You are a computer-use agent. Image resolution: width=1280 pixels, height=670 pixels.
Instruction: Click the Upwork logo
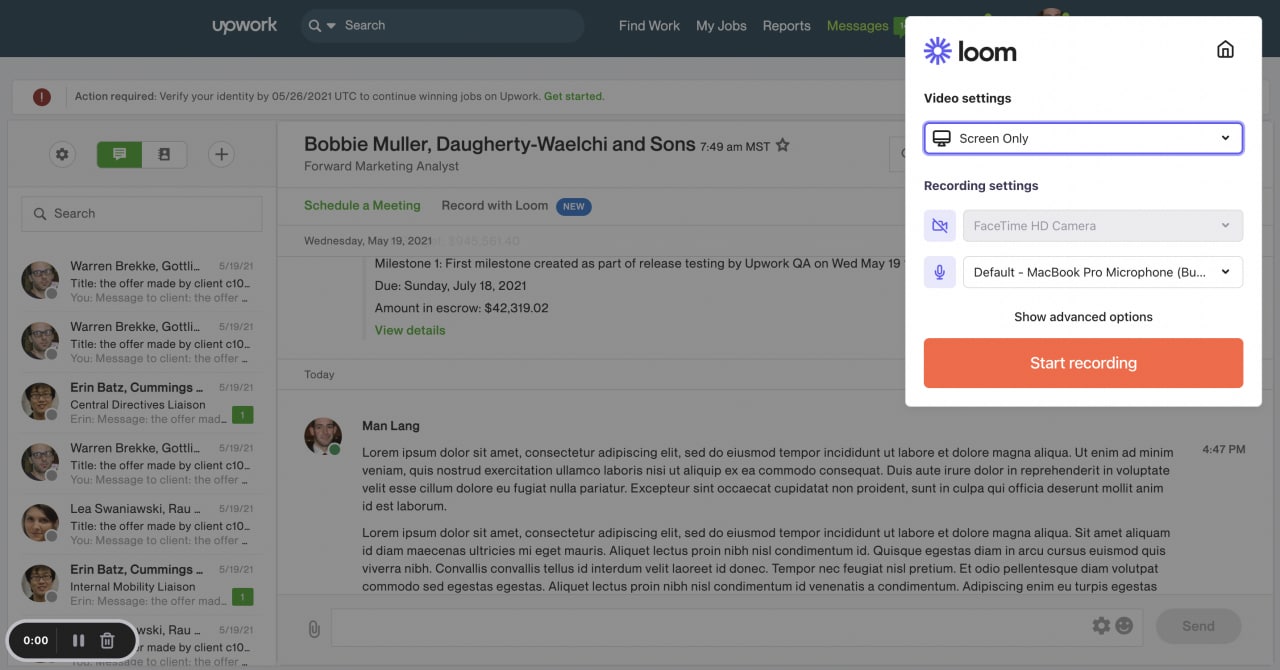[x=245, y=26]
